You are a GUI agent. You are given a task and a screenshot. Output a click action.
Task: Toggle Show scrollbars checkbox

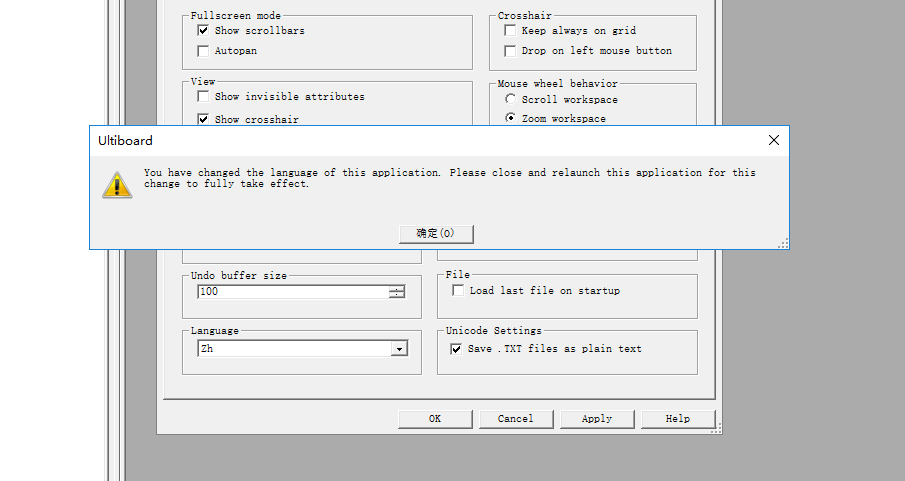click(203, 31)
